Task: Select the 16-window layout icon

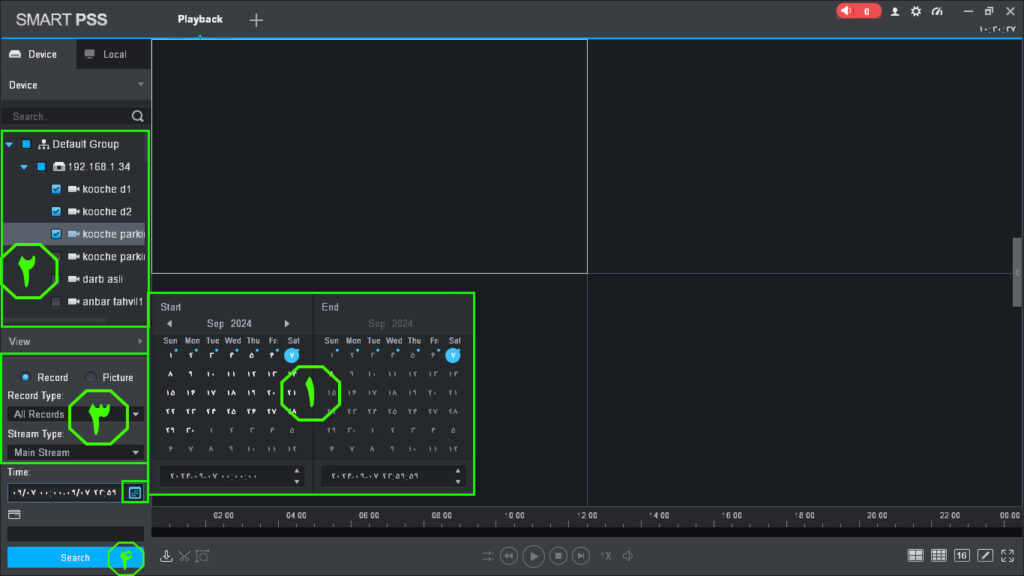Action: [961, 555]
